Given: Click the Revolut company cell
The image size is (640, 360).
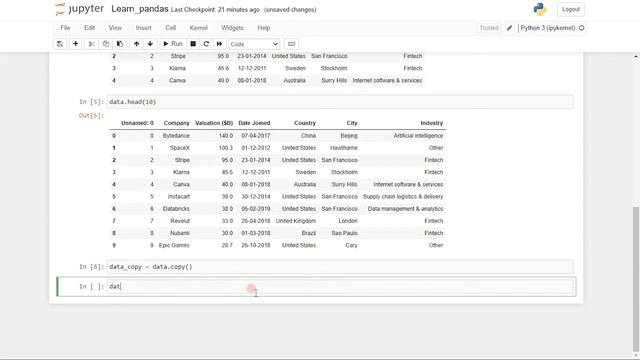Looking at the screenshot, I should [x=180, y=221].
